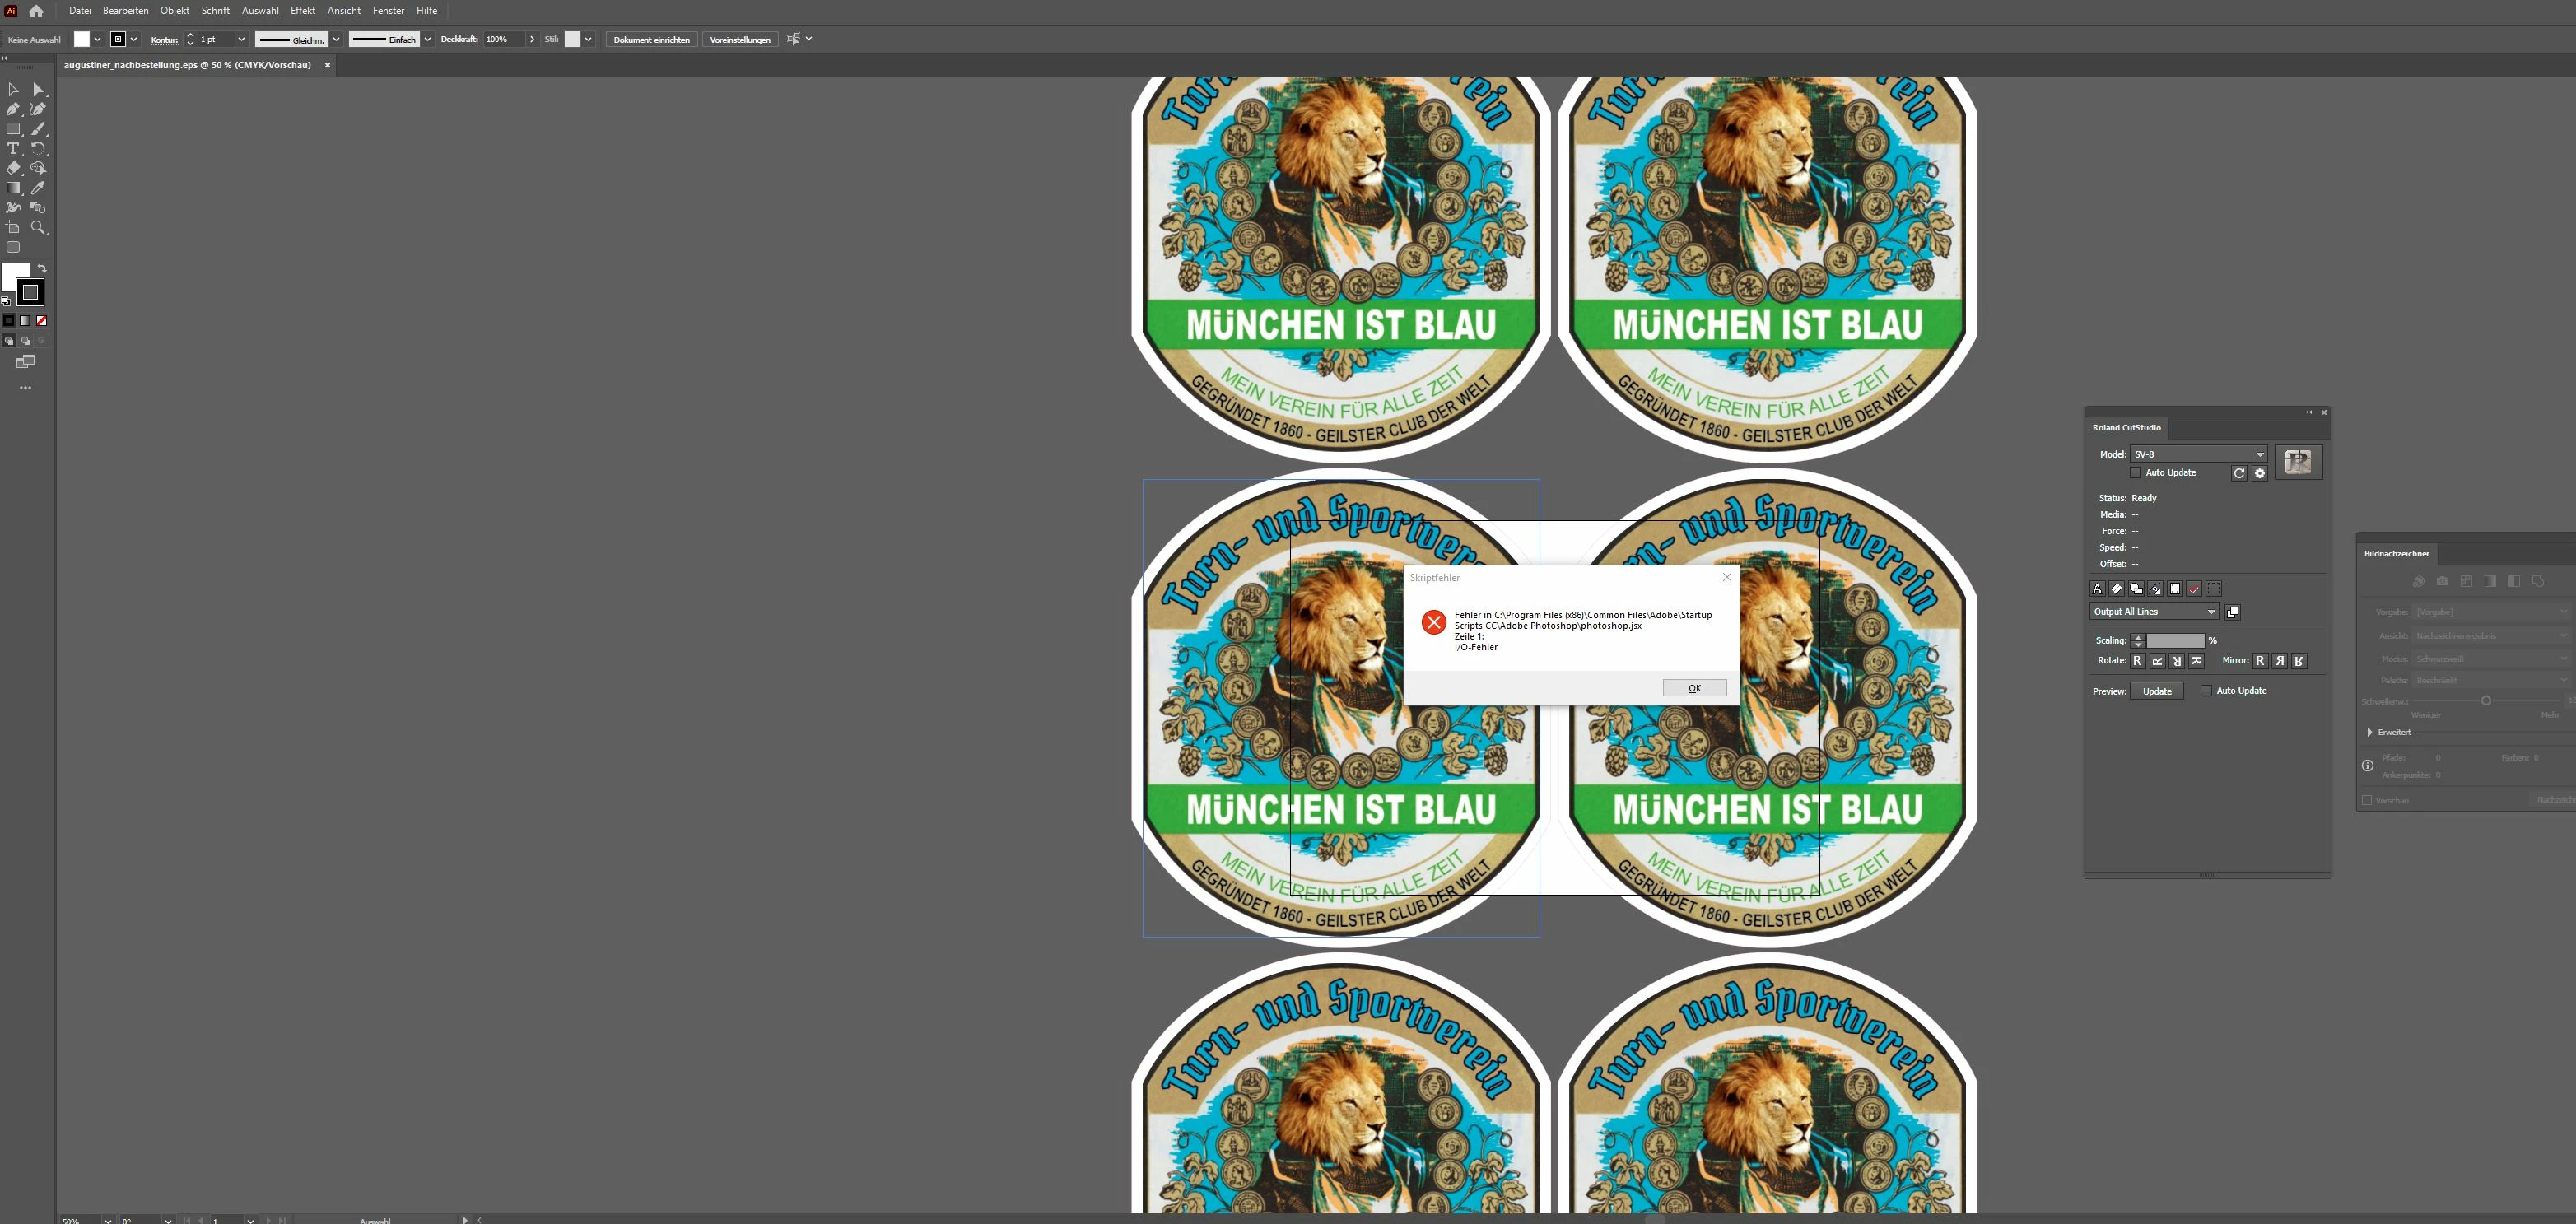Enable Auto Update under Model
The height and width of the screenshot is (1224, 2576).
point(2136,473)
